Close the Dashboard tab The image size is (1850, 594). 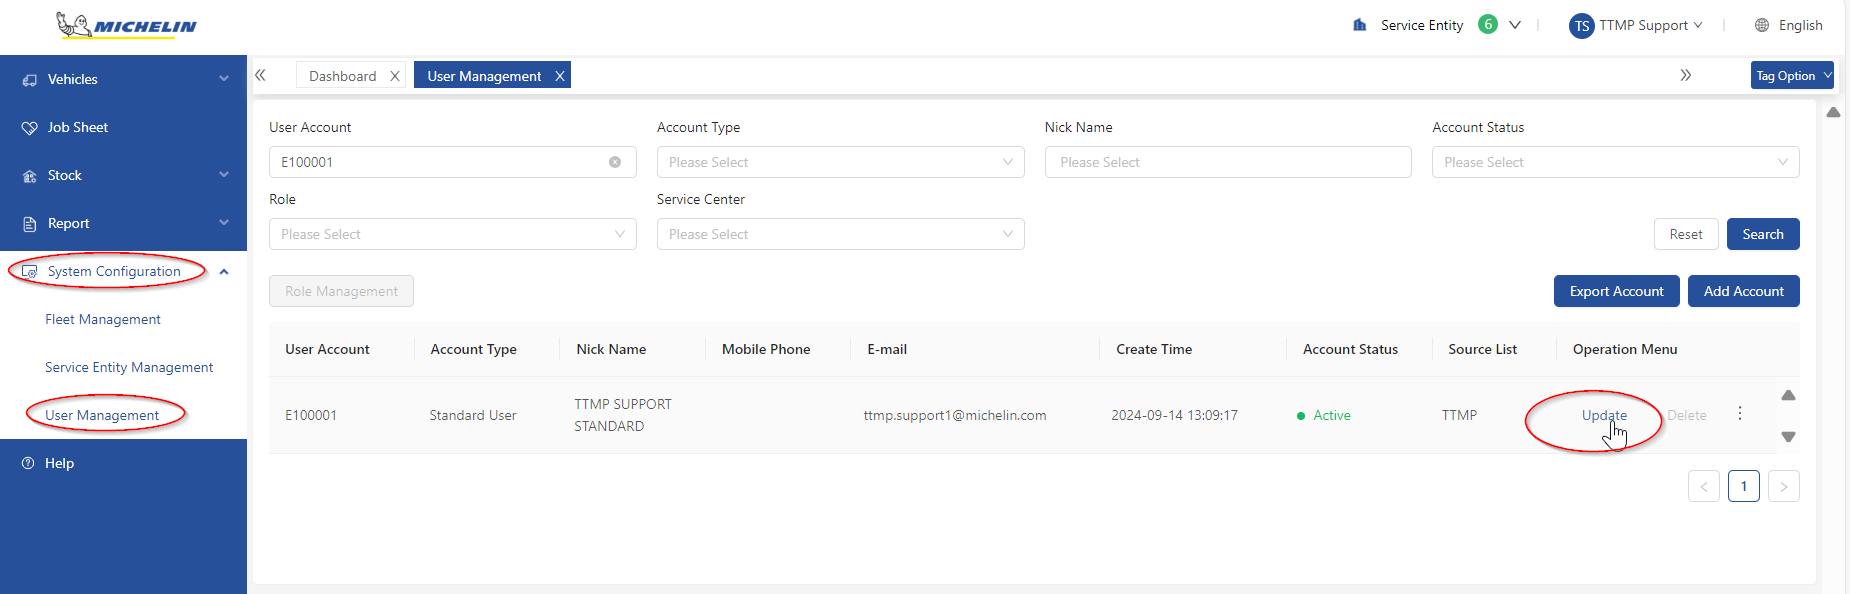pyautogui.click(x=395, y=76)
